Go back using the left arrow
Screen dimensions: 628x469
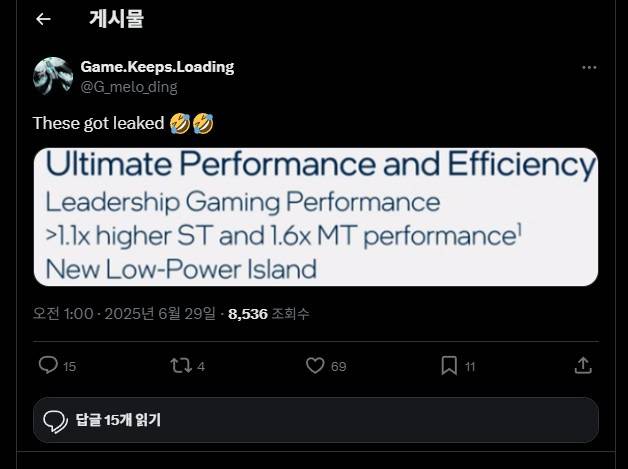point(43,19)
